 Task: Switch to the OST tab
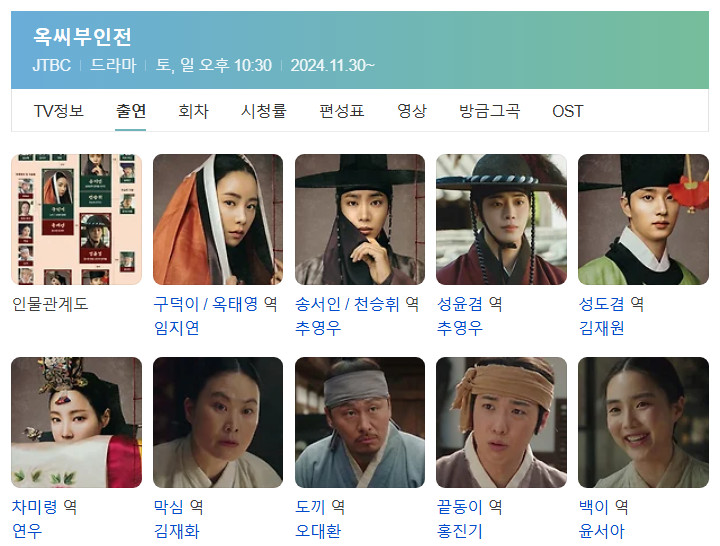point(568,111)
